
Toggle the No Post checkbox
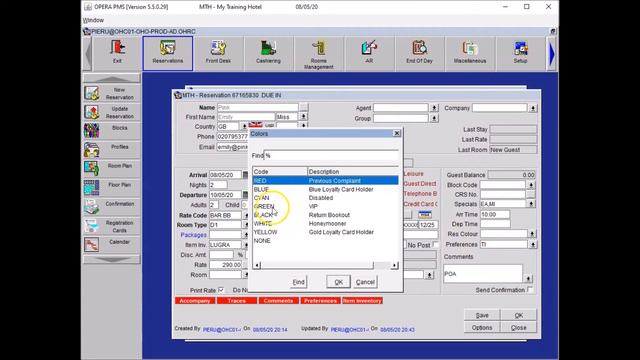pyautogui.click(x=435, y=244)
